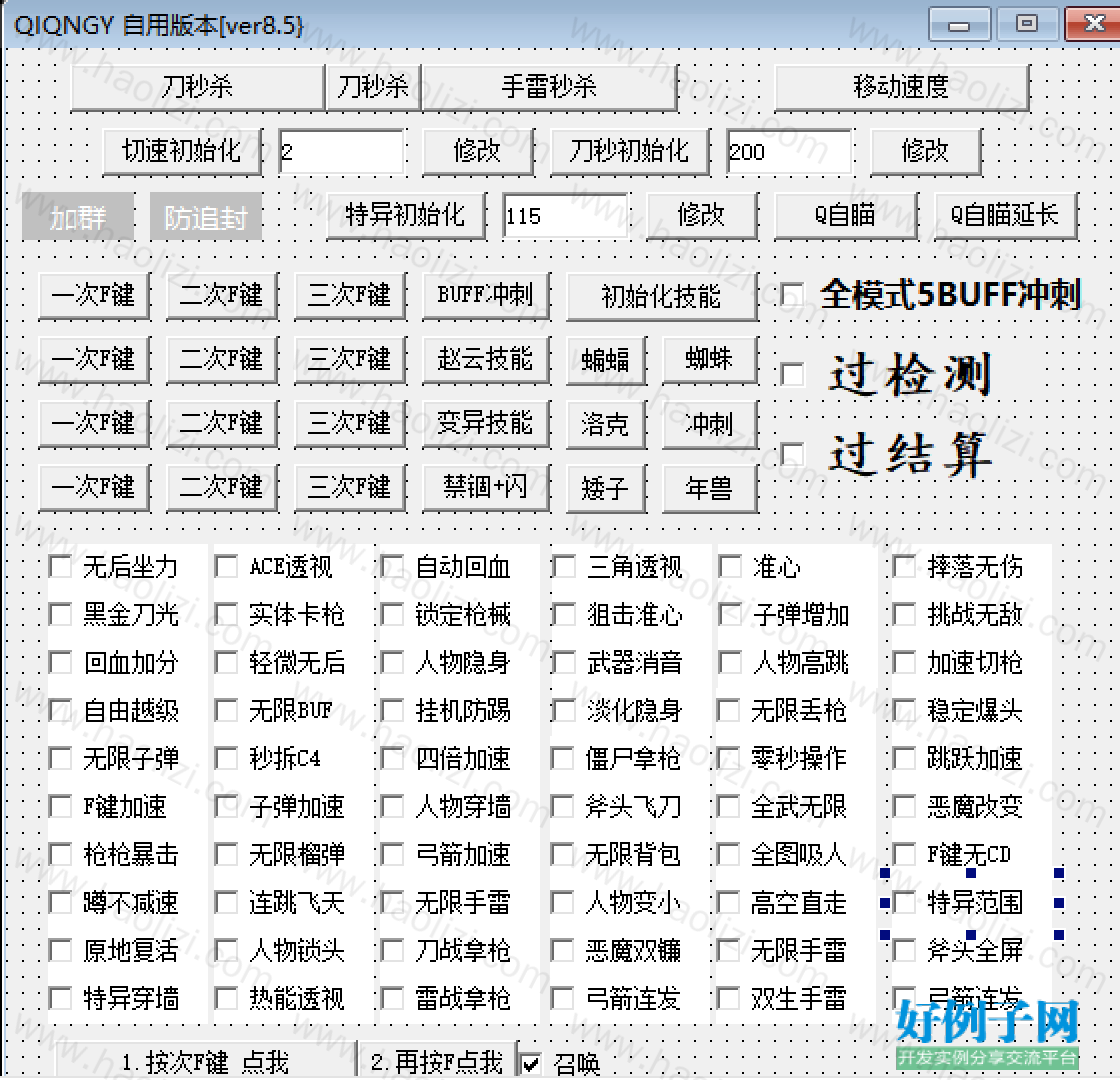Enable 全模式5BUFF冲刺 checkbox
The height and width of the screenshot is (1080, 1120).
tap(791, 295)
